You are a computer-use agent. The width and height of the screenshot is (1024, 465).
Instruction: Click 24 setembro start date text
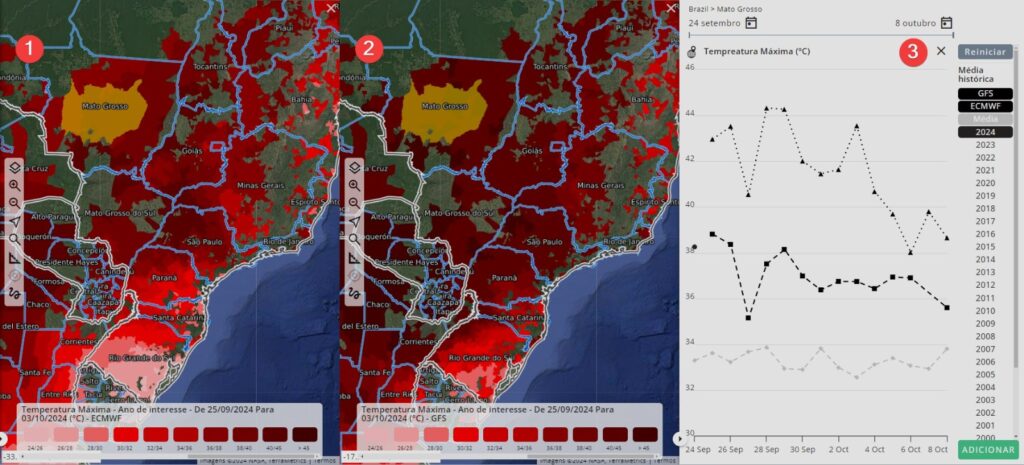pos(714,23)
